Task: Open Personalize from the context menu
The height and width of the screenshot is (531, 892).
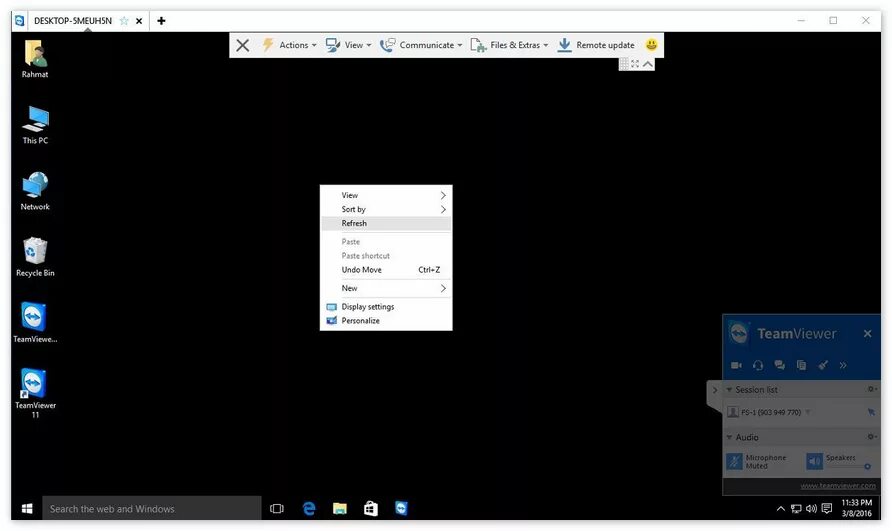Action: pyautogui.click(x=386, y=320)
